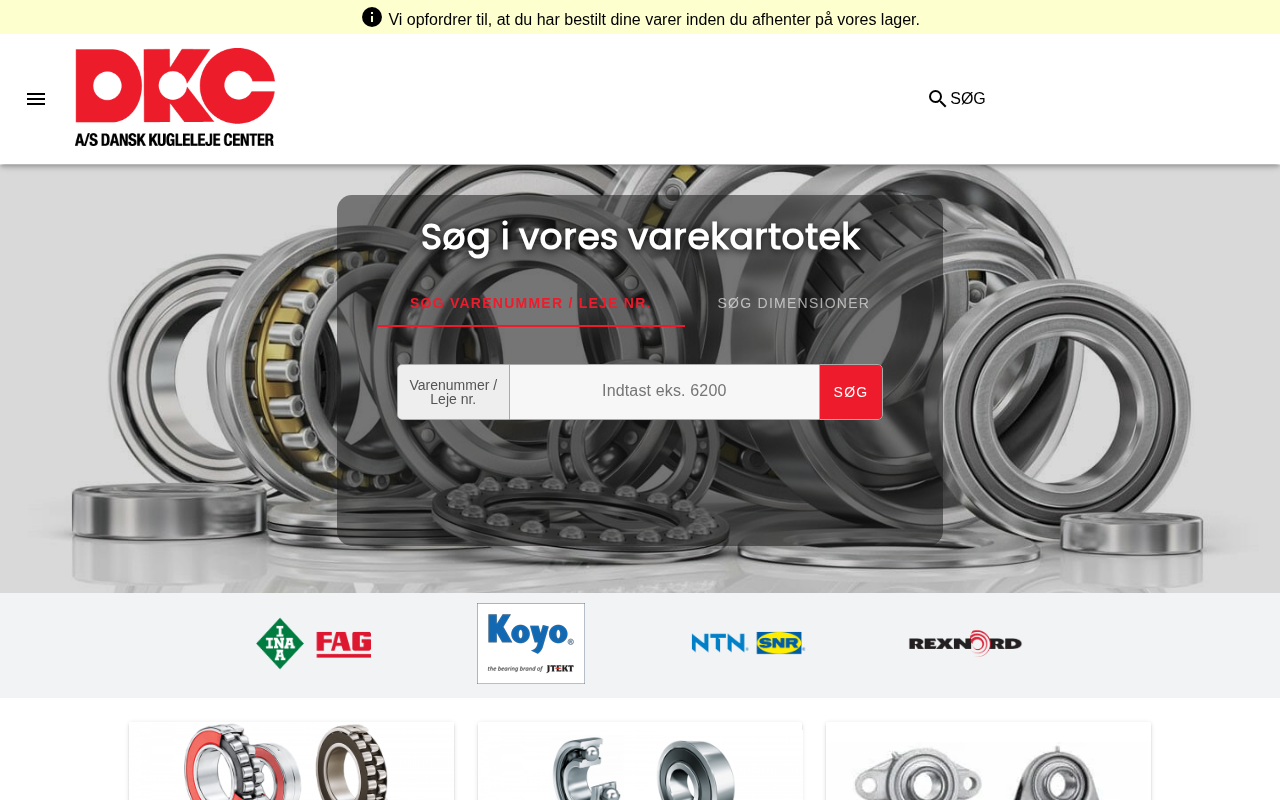
Task: Click the info icon in the notice banner
Action: point(372,17)
